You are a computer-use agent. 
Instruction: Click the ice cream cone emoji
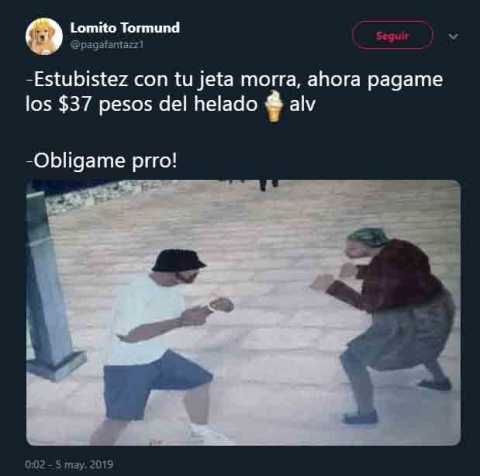tap(274, 106)
